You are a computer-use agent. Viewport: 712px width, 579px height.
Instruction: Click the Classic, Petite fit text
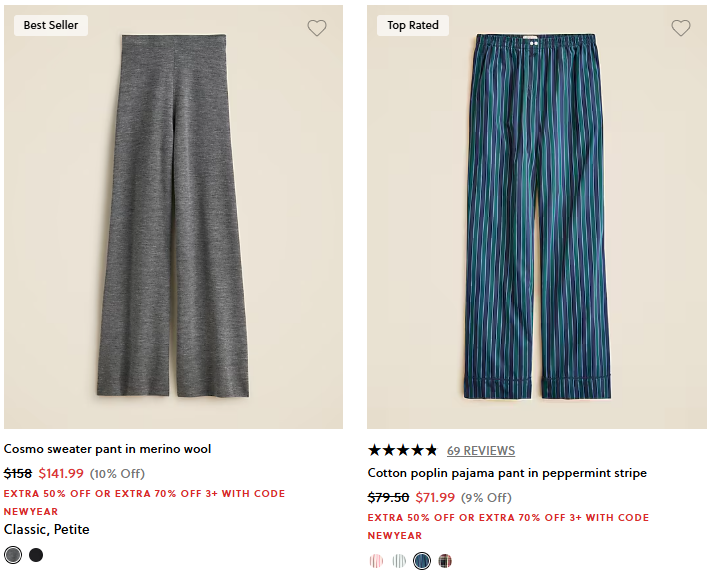point(46,529)
